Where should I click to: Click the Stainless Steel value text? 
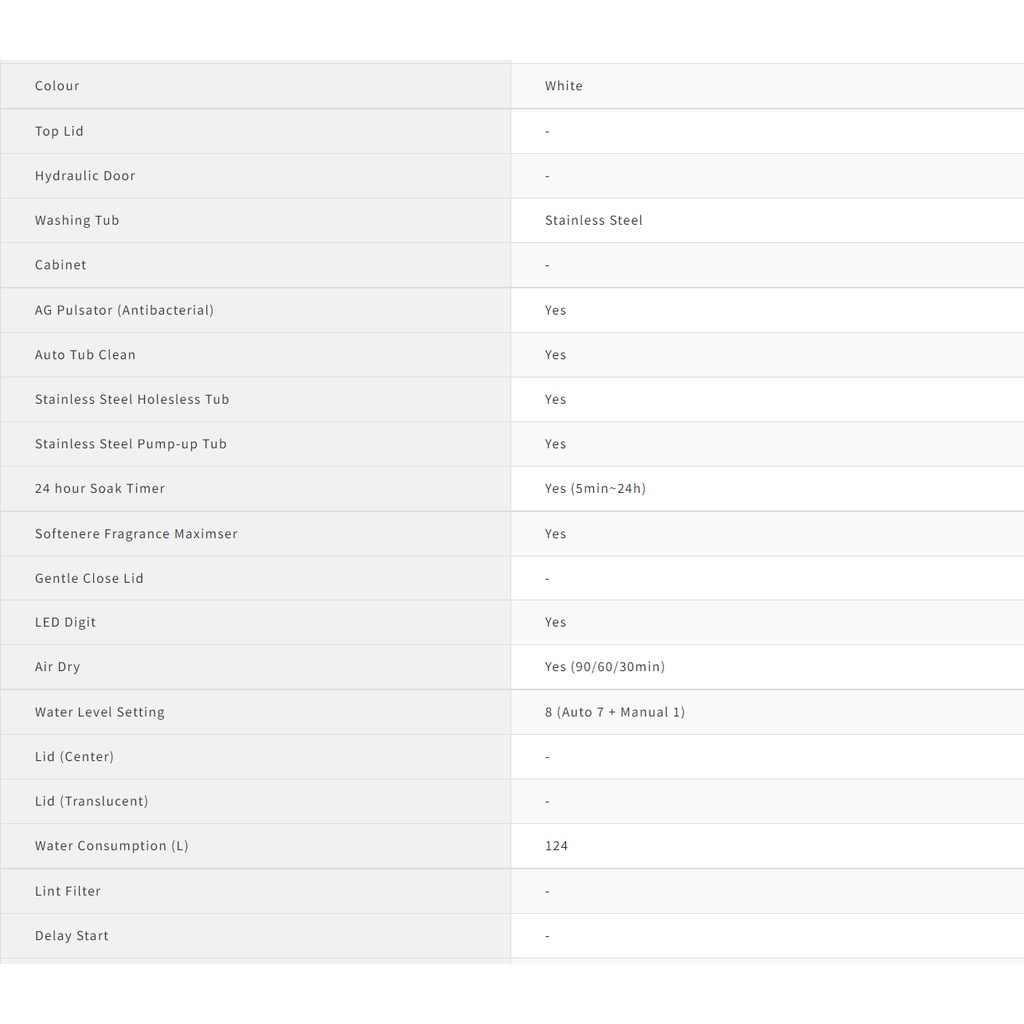coord(593,220)
